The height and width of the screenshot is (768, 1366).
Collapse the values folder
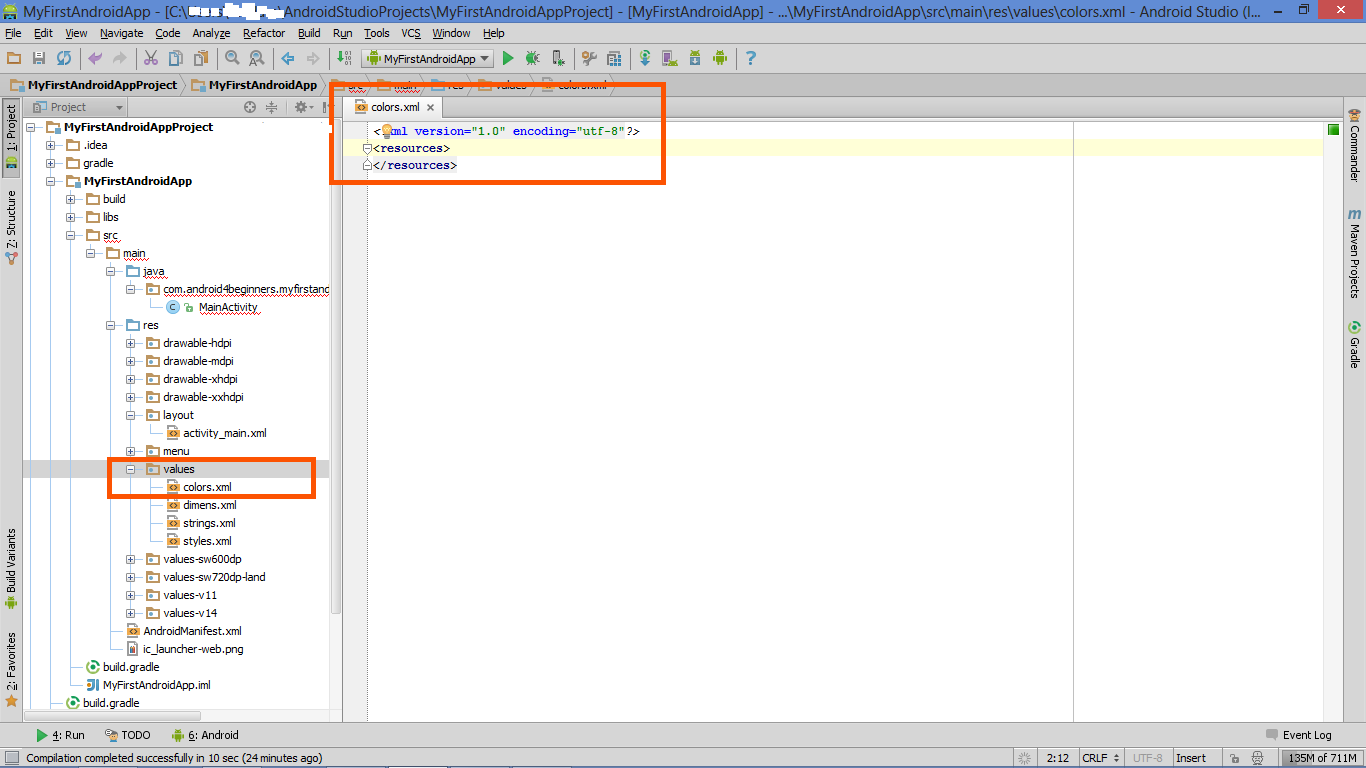(x=131, y=469)
